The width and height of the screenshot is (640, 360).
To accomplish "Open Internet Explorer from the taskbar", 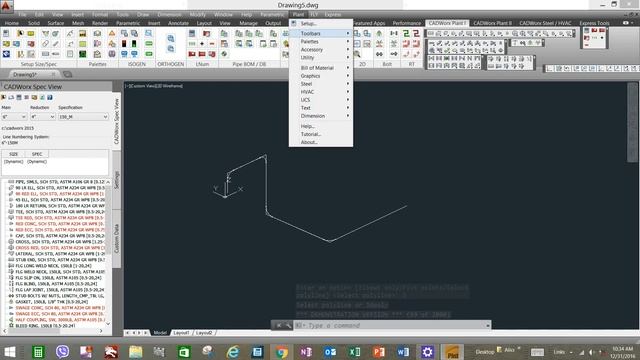I will (x=233, y=351).
